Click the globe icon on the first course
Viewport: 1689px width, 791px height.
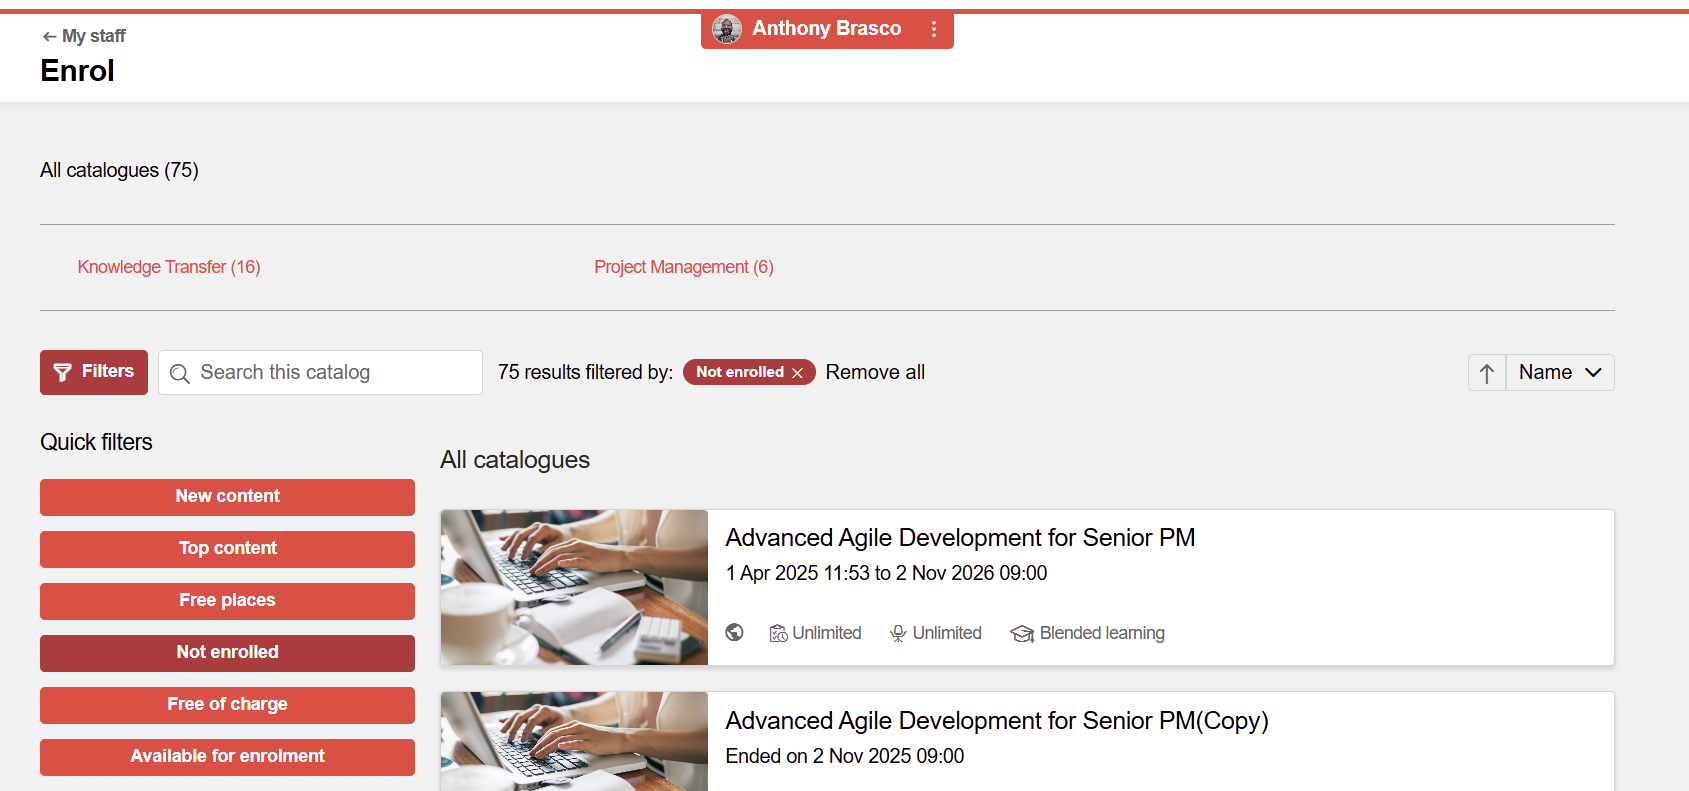pyautogui.click(x=735, y=632)
